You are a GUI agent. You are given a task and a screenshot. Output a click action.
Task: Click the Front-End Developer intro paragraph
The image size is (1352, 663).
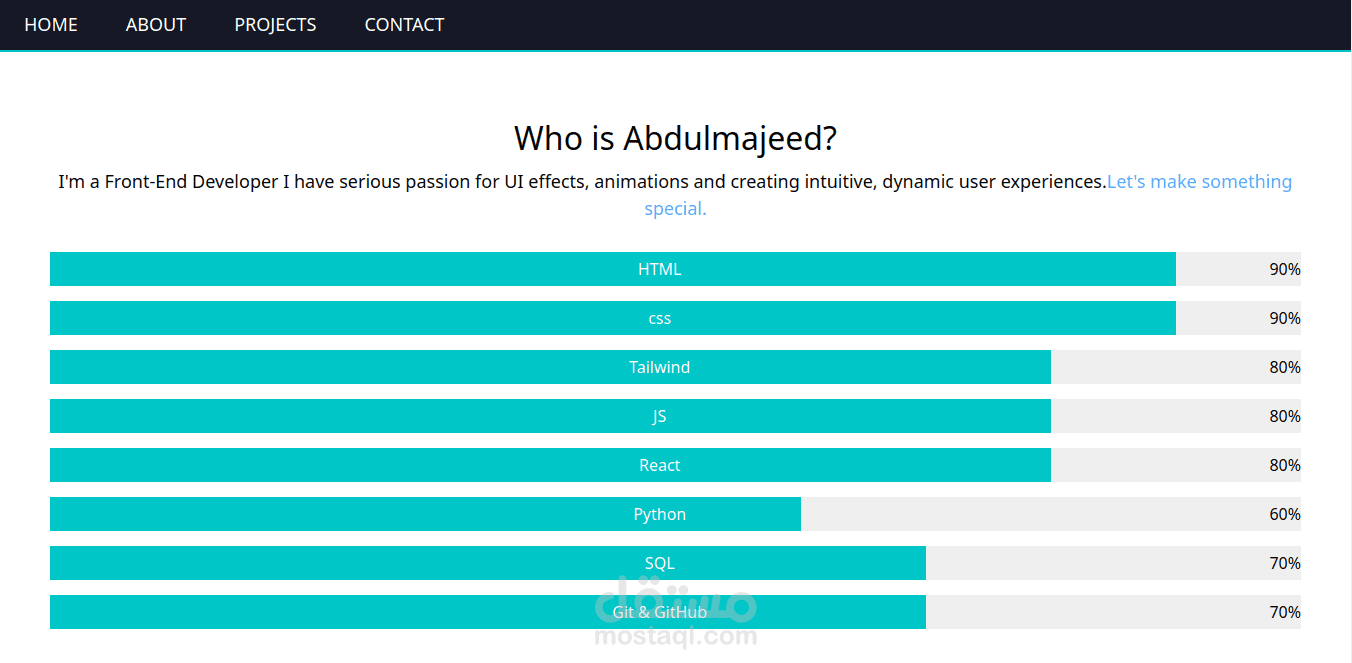pyautogui.click(x=582, y=182)
